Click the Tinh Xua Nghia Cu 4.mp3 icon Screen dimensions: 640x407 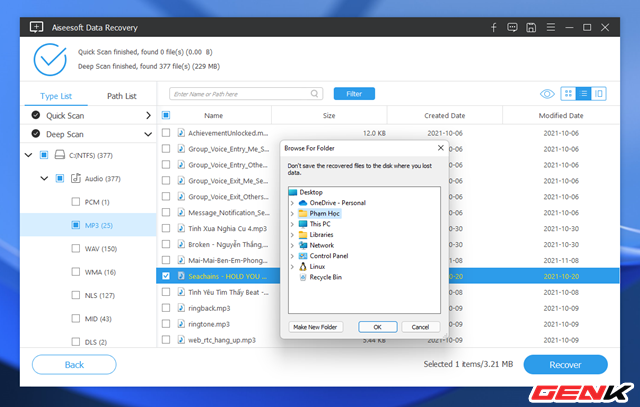point(181,228)
